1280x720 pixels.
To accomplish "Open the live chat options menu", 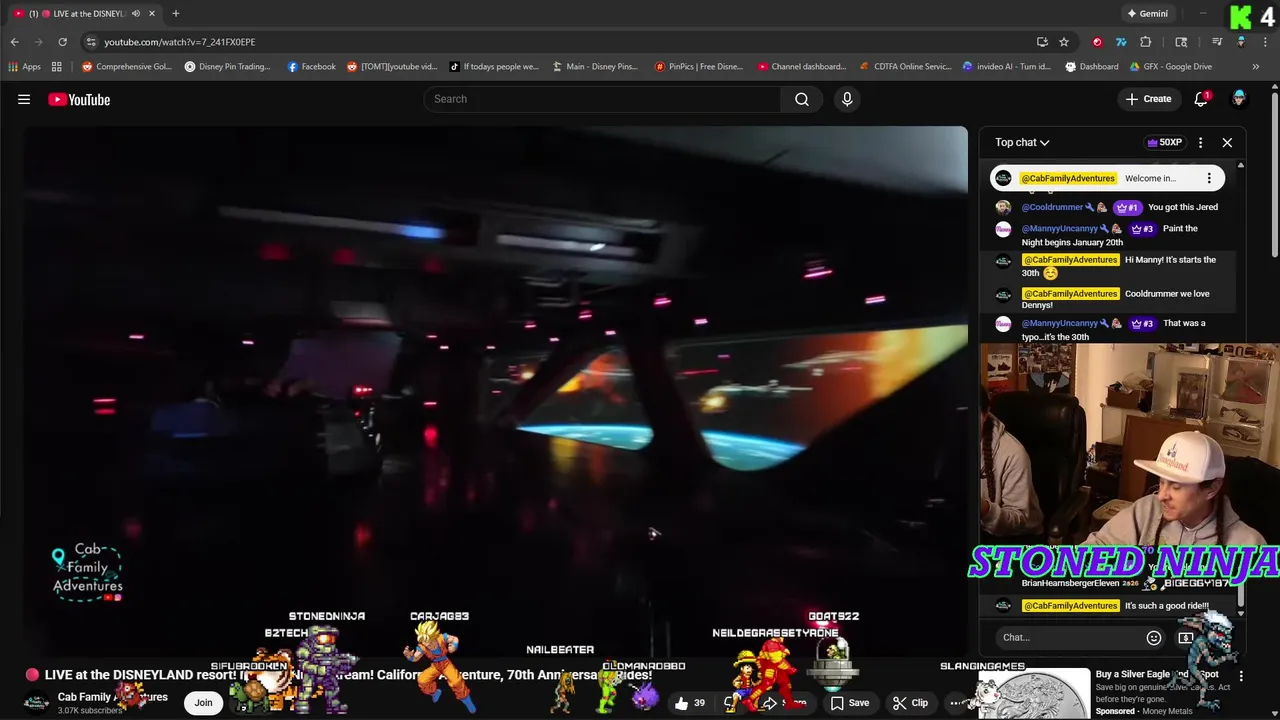I will click(x=1201, y=142).
